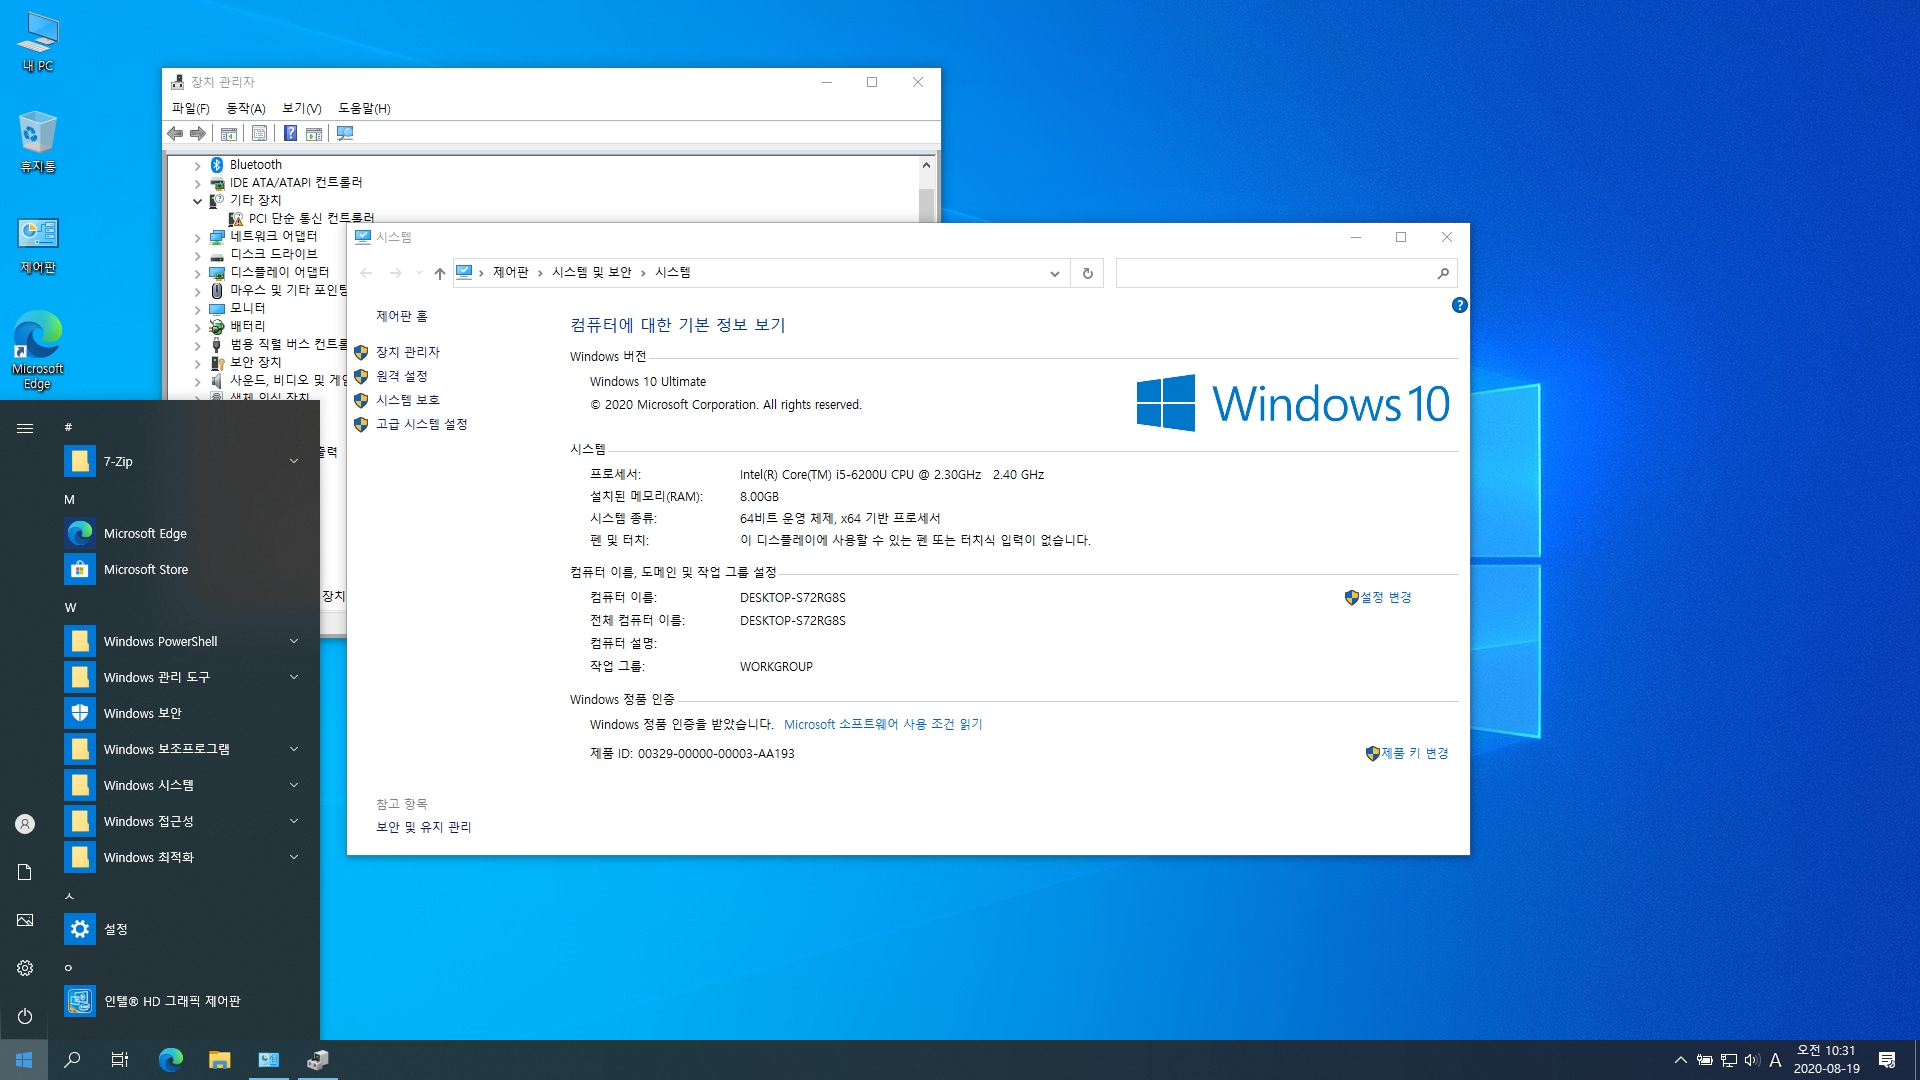Click Back arrow in Device Manager toolbar
This screenshot has height=1080, width=1920.
pyautogui.click(x=175, y=133)
